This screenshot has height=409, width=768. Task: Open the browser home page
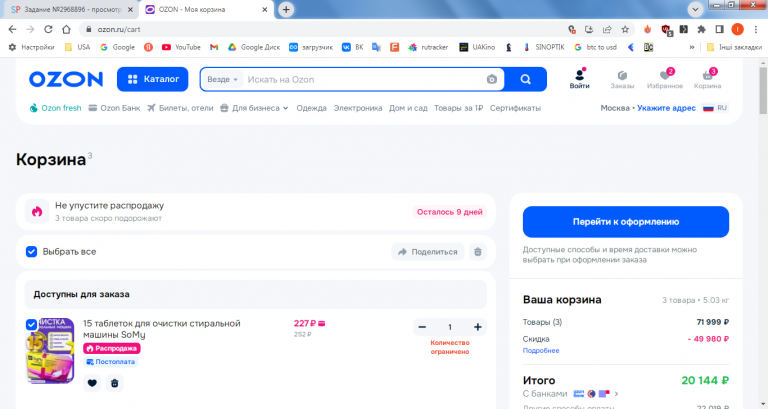(66, 29)
